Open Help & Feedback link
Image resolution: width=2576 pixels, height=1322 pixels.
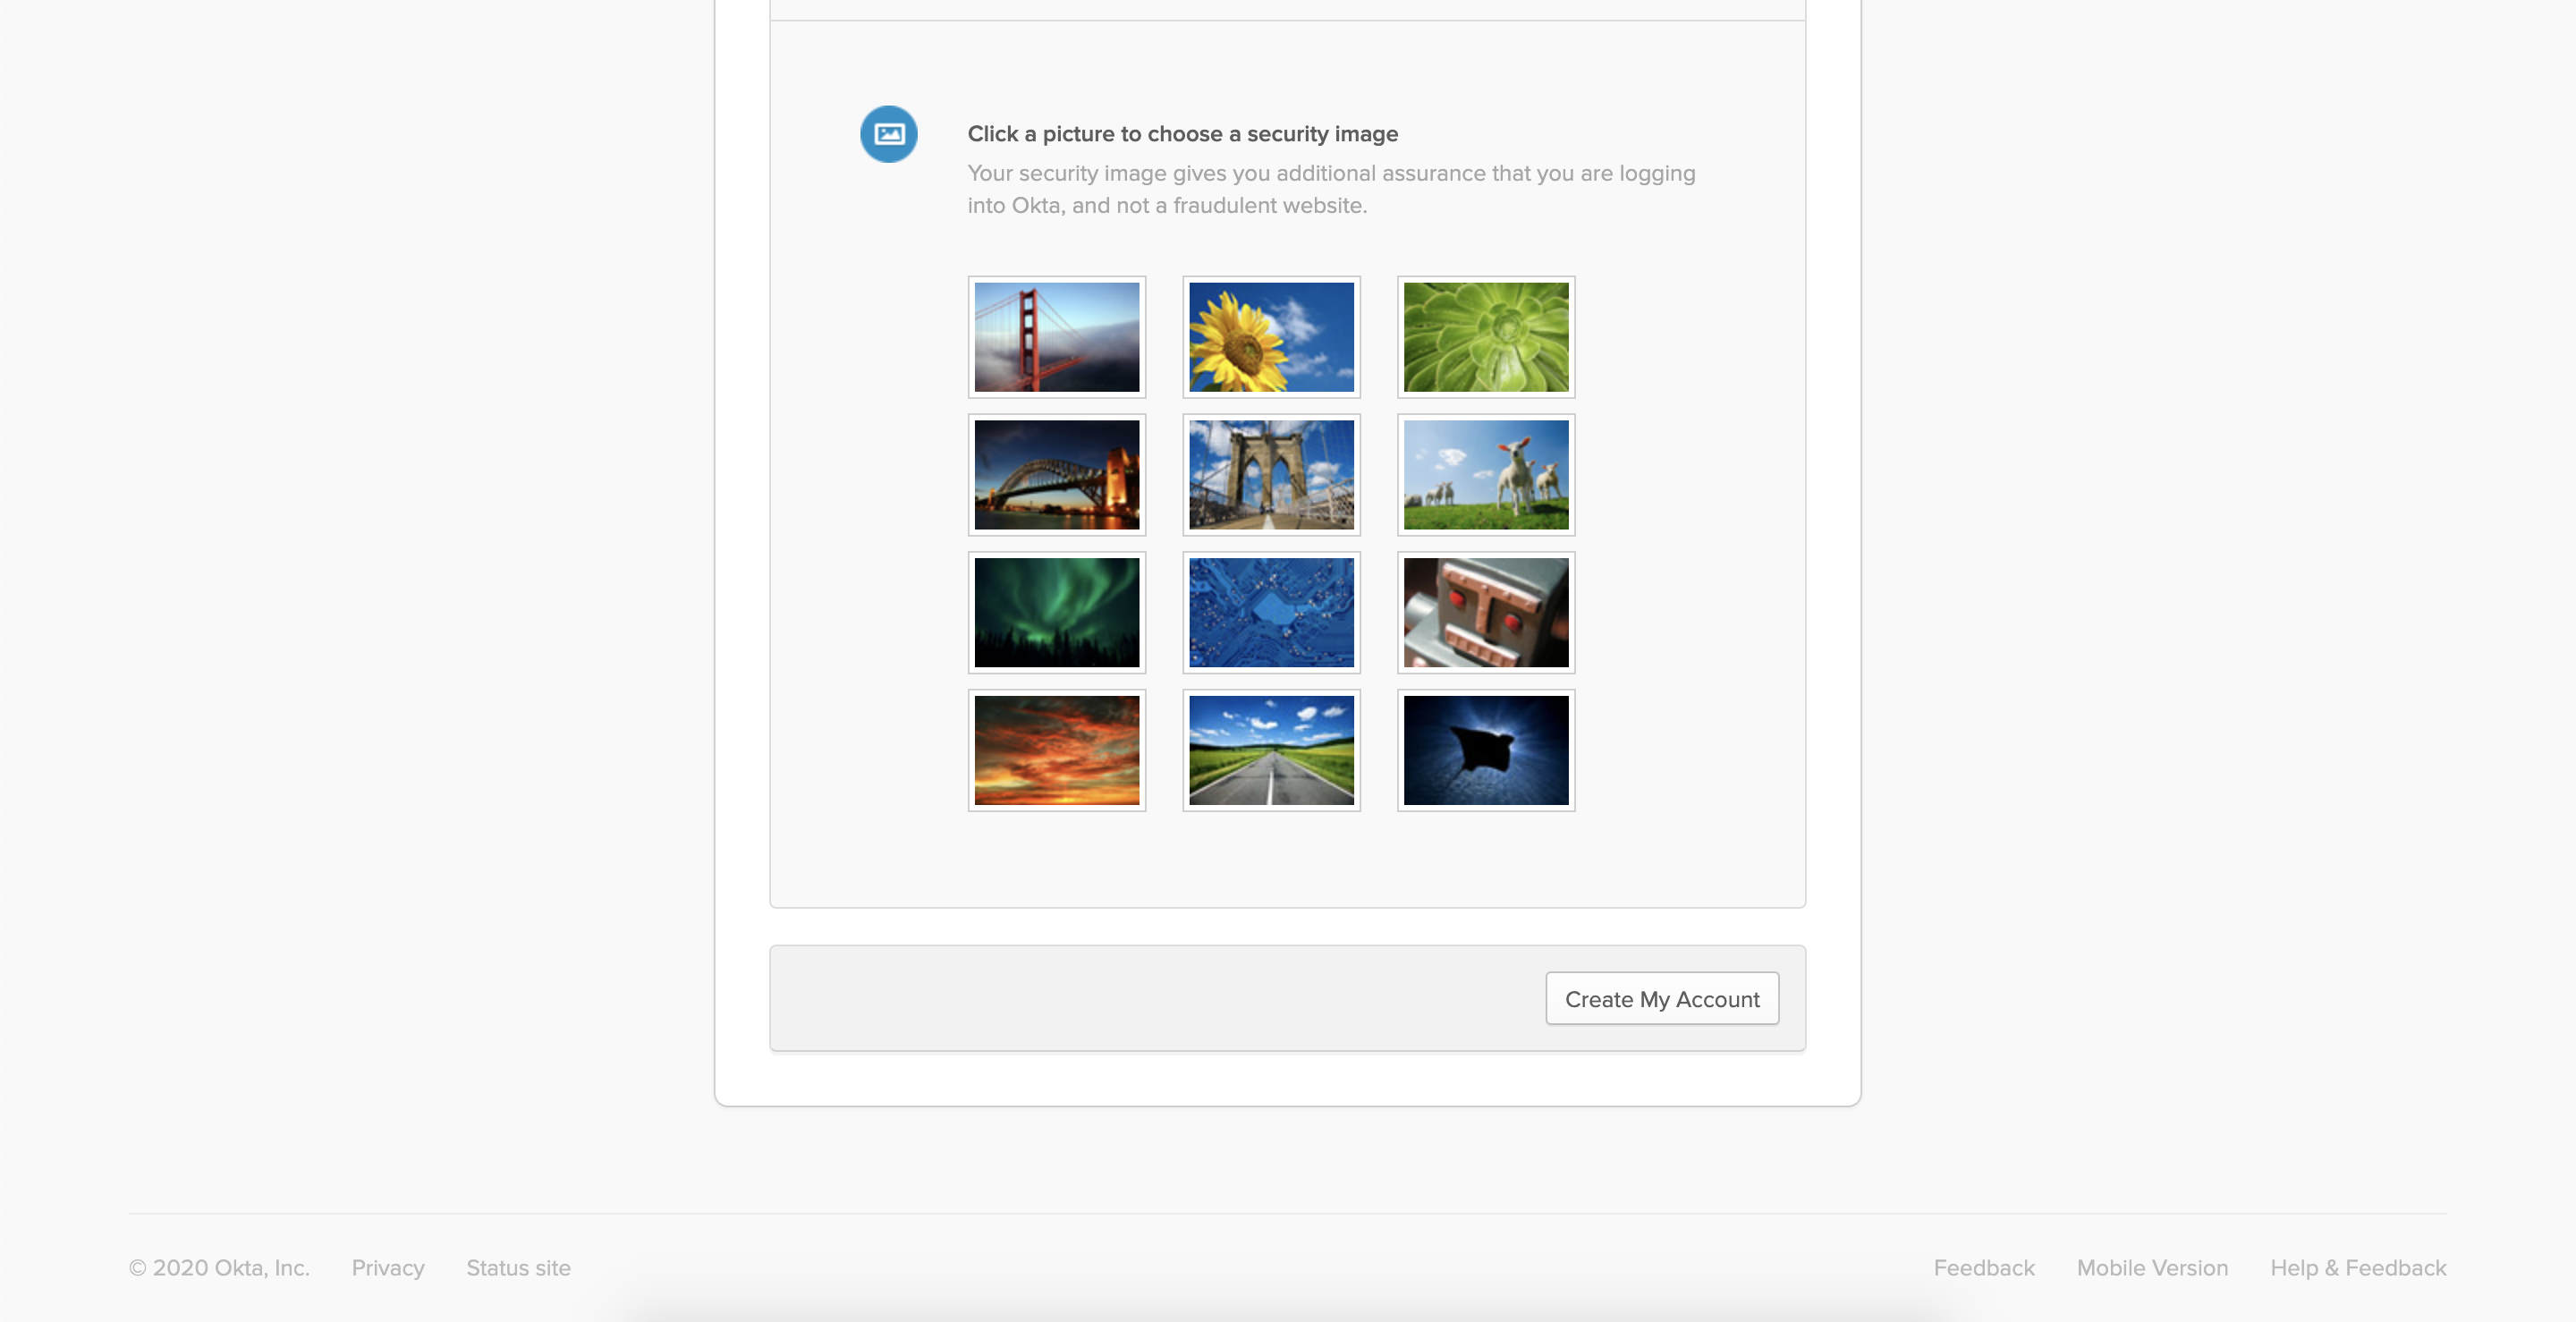pyautogui.click(x=2357, y=1268)
